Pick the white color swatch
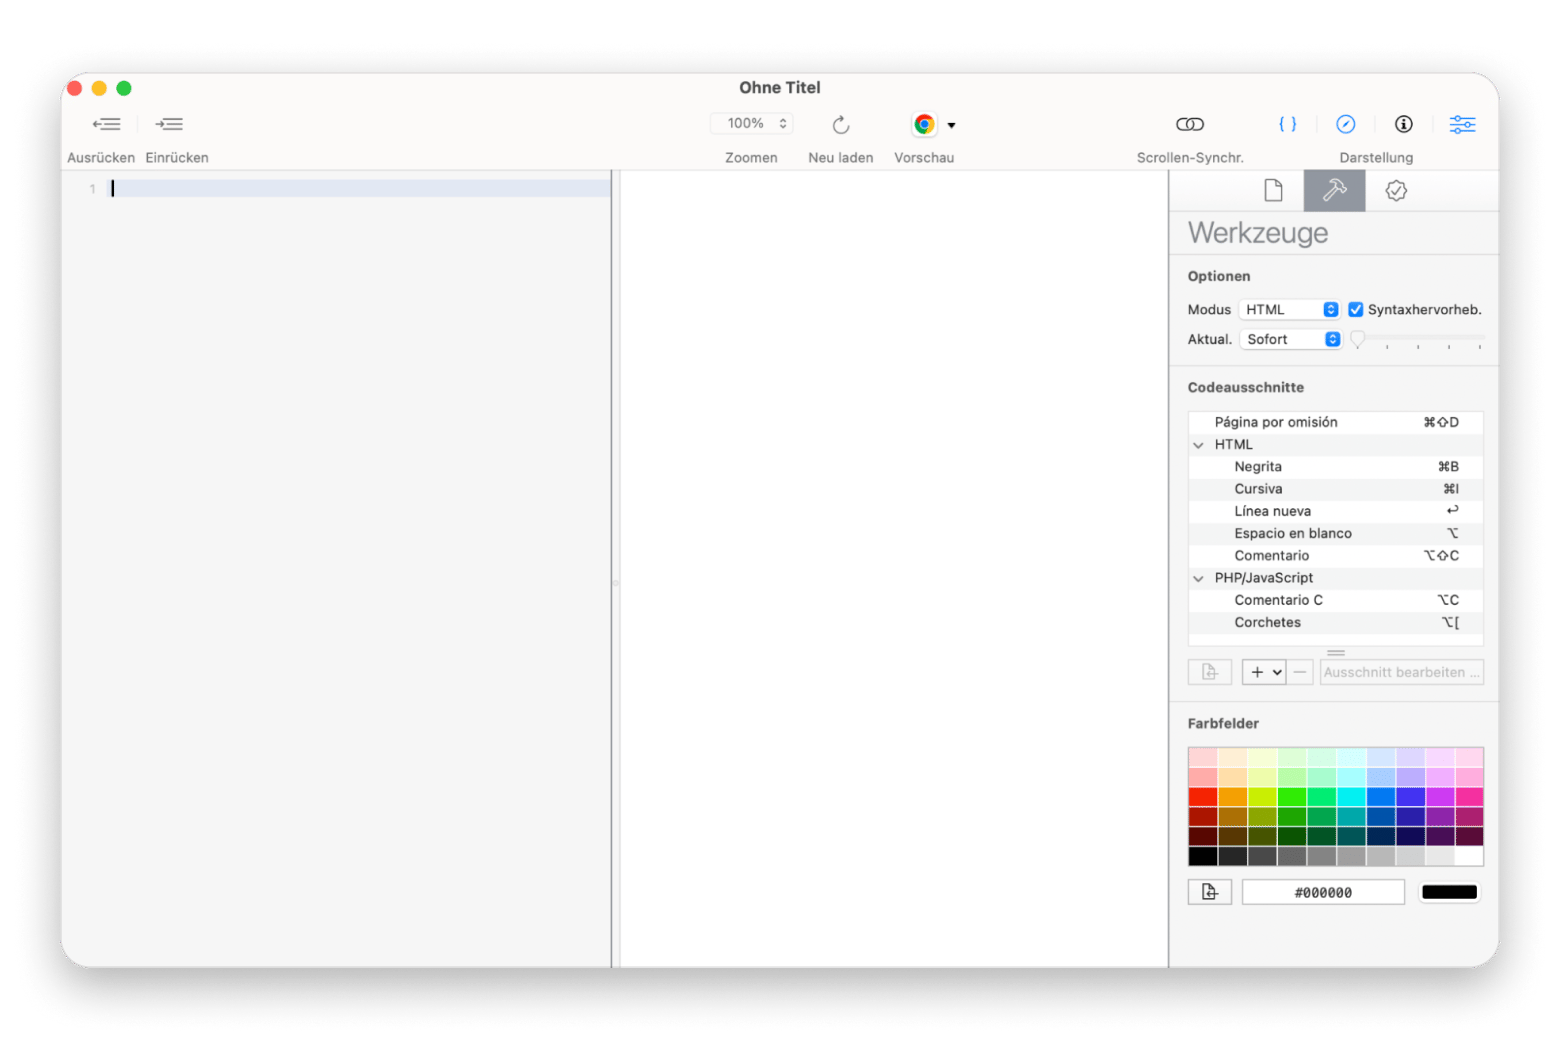 [1469, 856]
